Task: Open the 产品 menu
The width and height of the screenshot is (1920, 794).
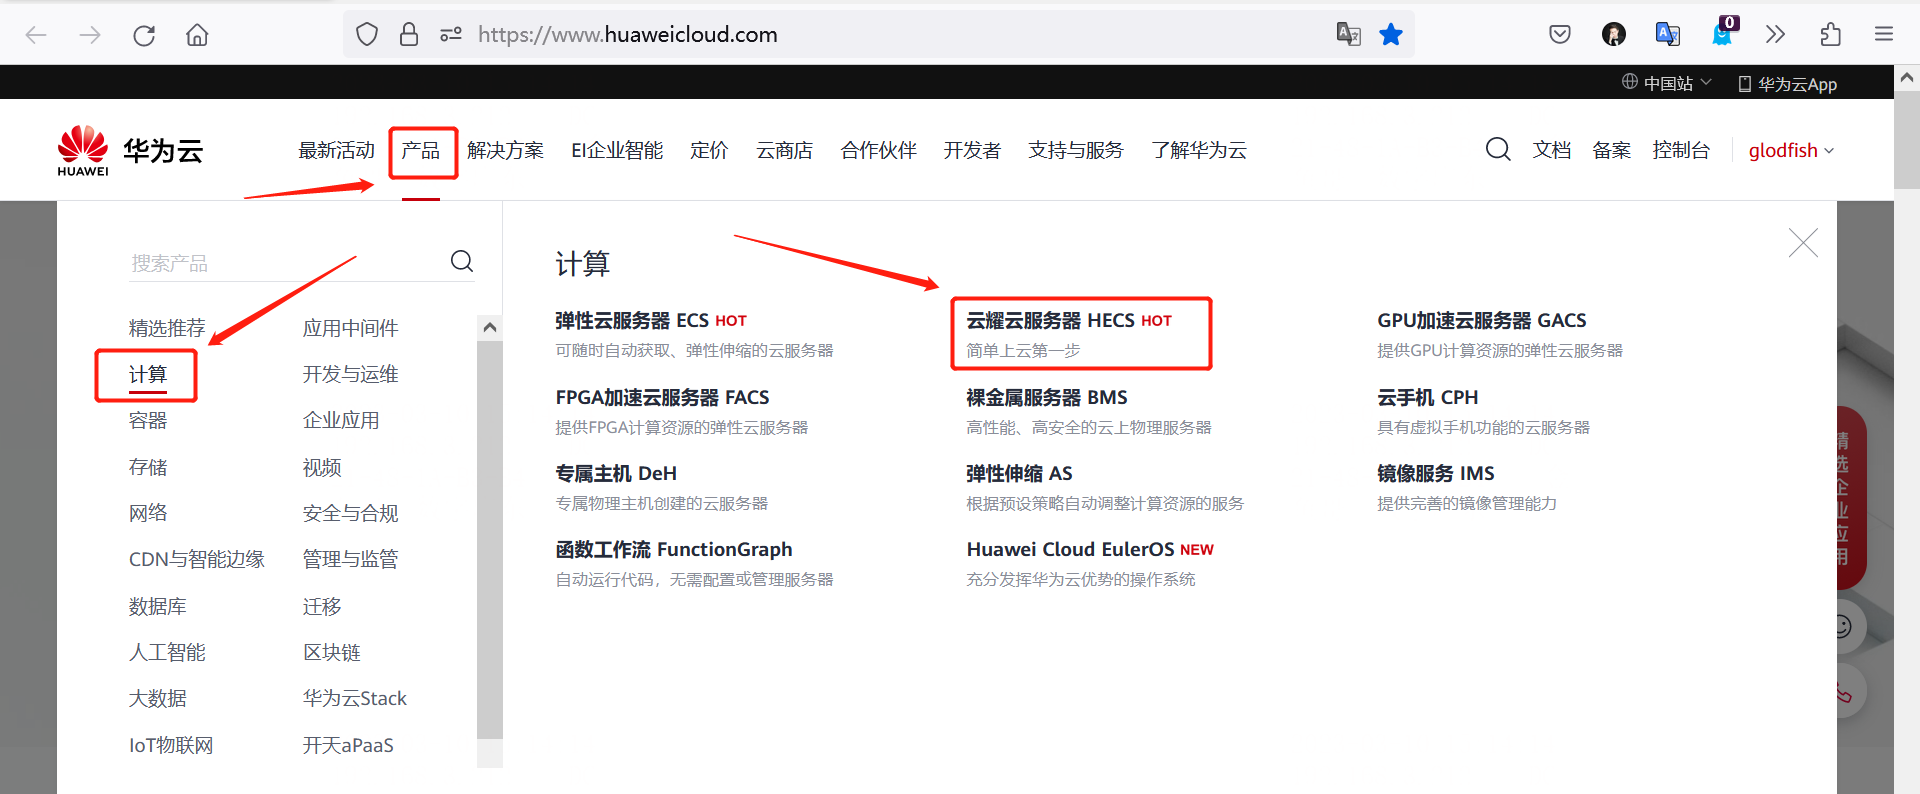Action: click(421, 151)
